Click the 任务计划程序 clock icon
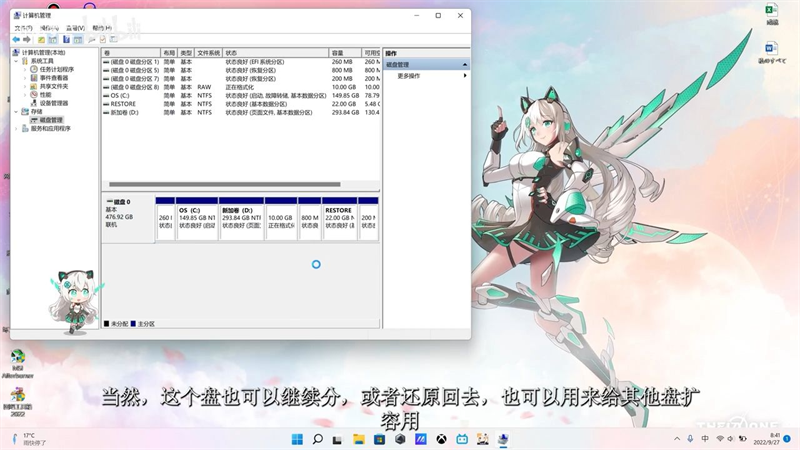This screenshot has height=450, width=800. [x=34, y=69]
